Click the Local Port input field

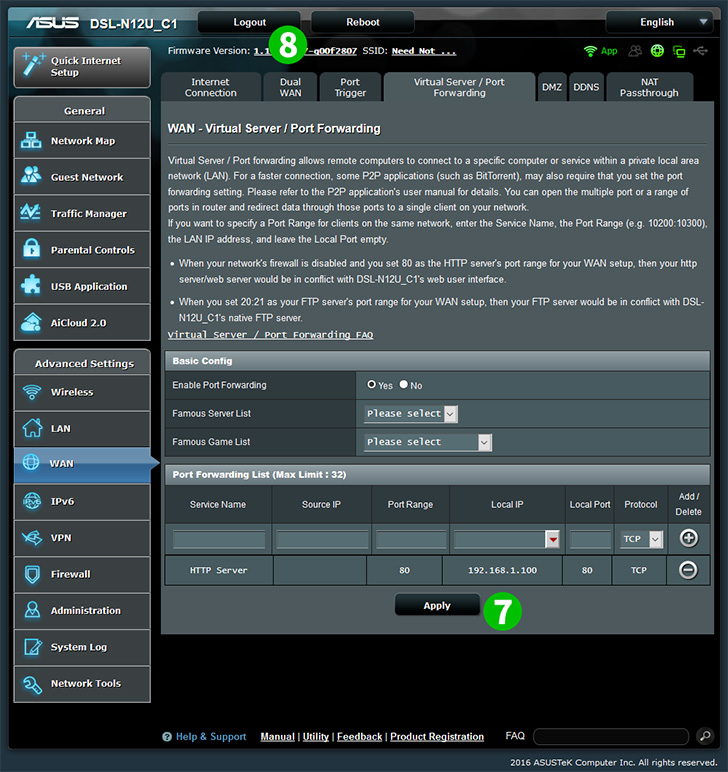tap(590, 539)
